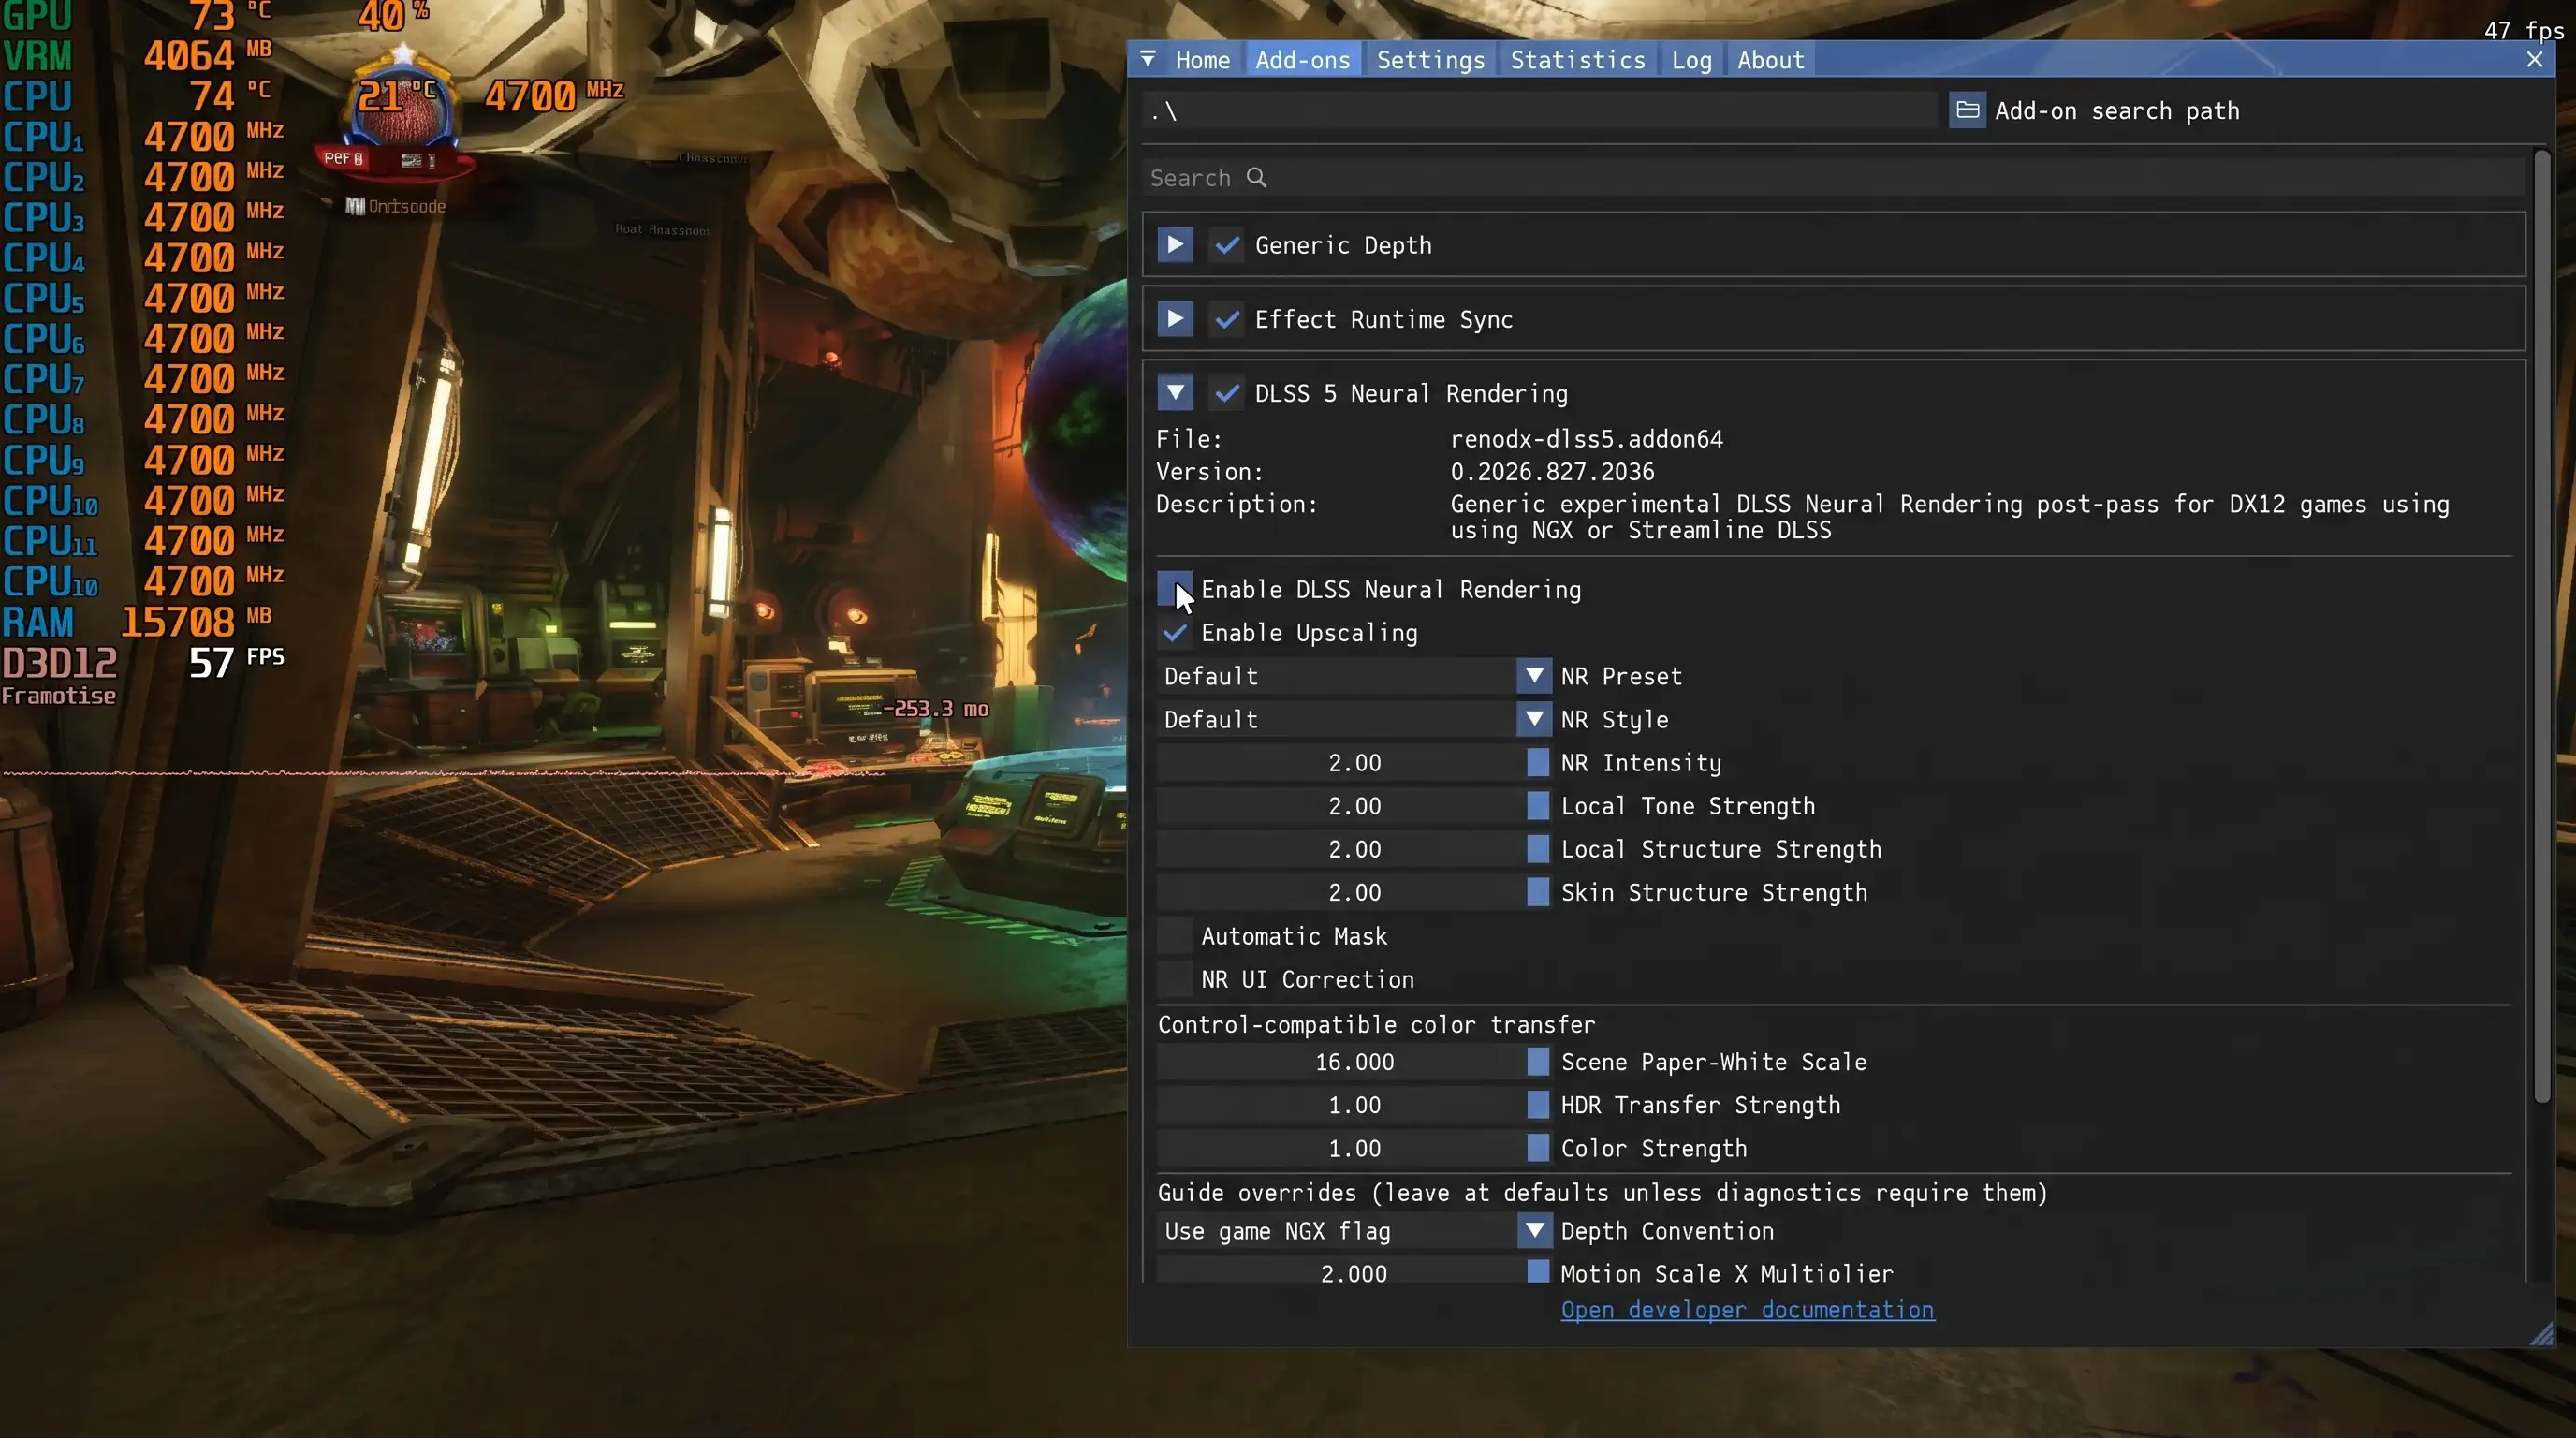Click the magnifier icon in Search
This screenshot has width=2576, height=1438.
coord(1257,178)
